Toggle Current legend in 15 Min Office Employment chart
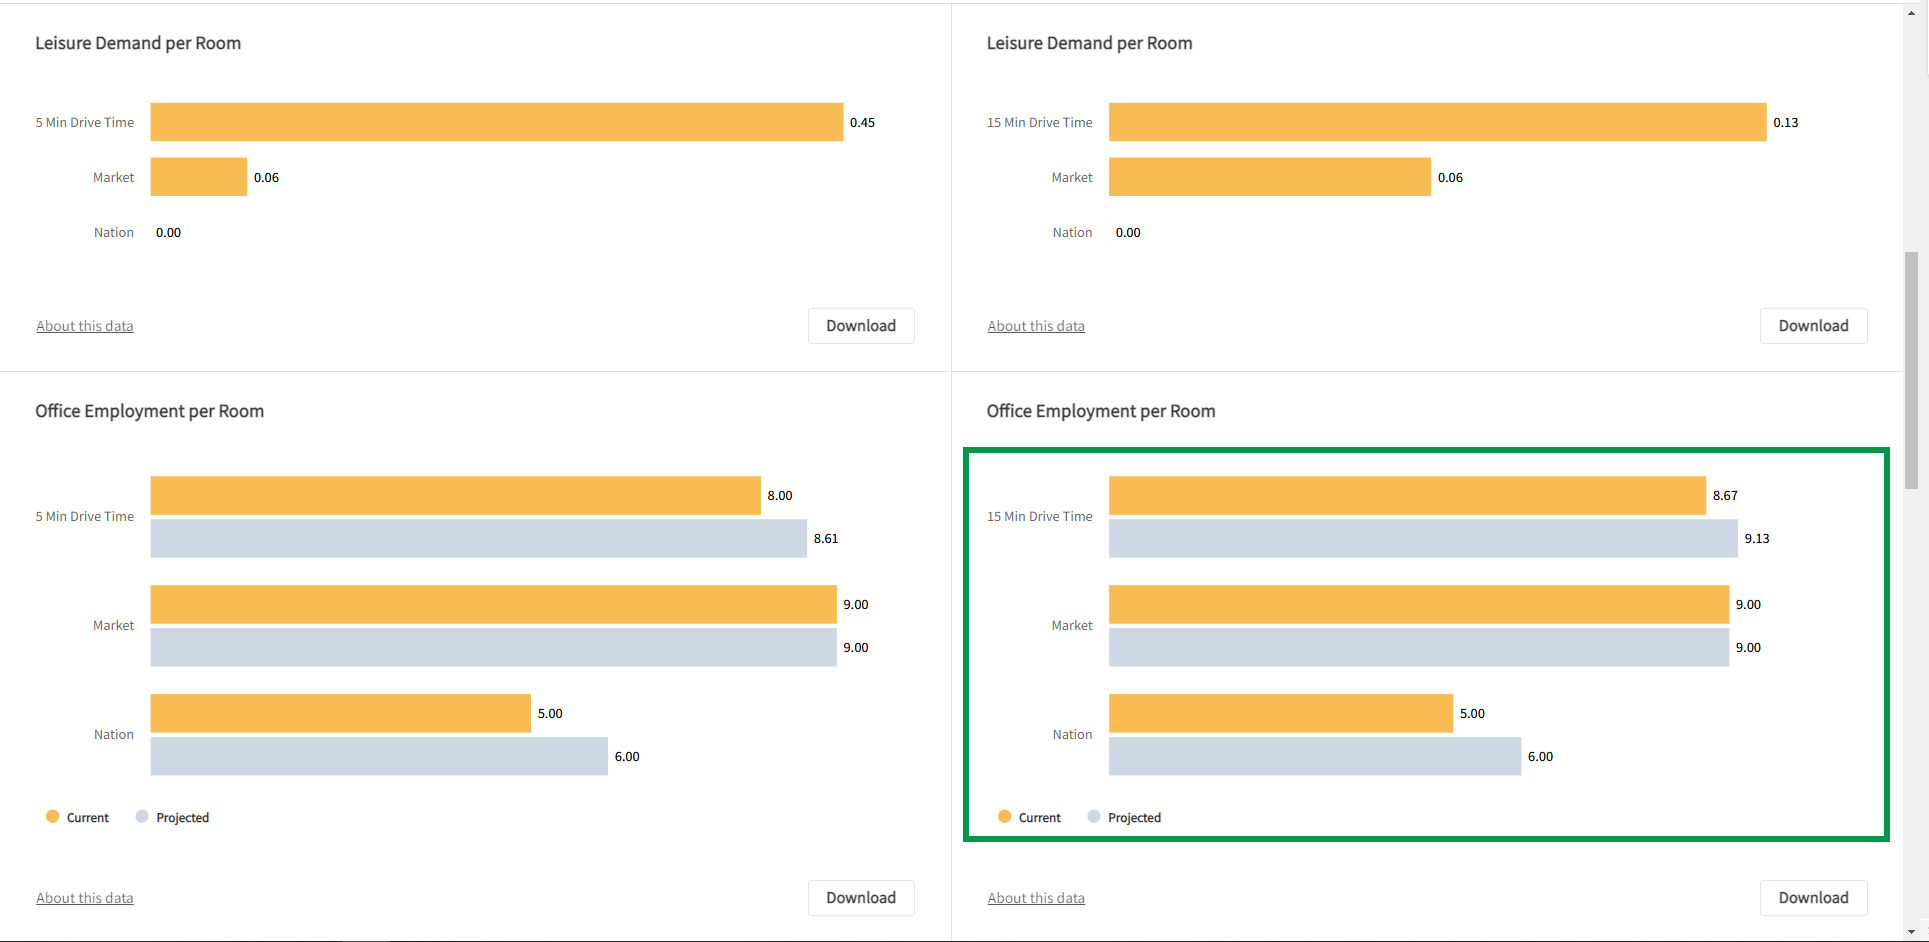Image resolution: width=1929 pixels, height=942 pixels. (1029, 817)
